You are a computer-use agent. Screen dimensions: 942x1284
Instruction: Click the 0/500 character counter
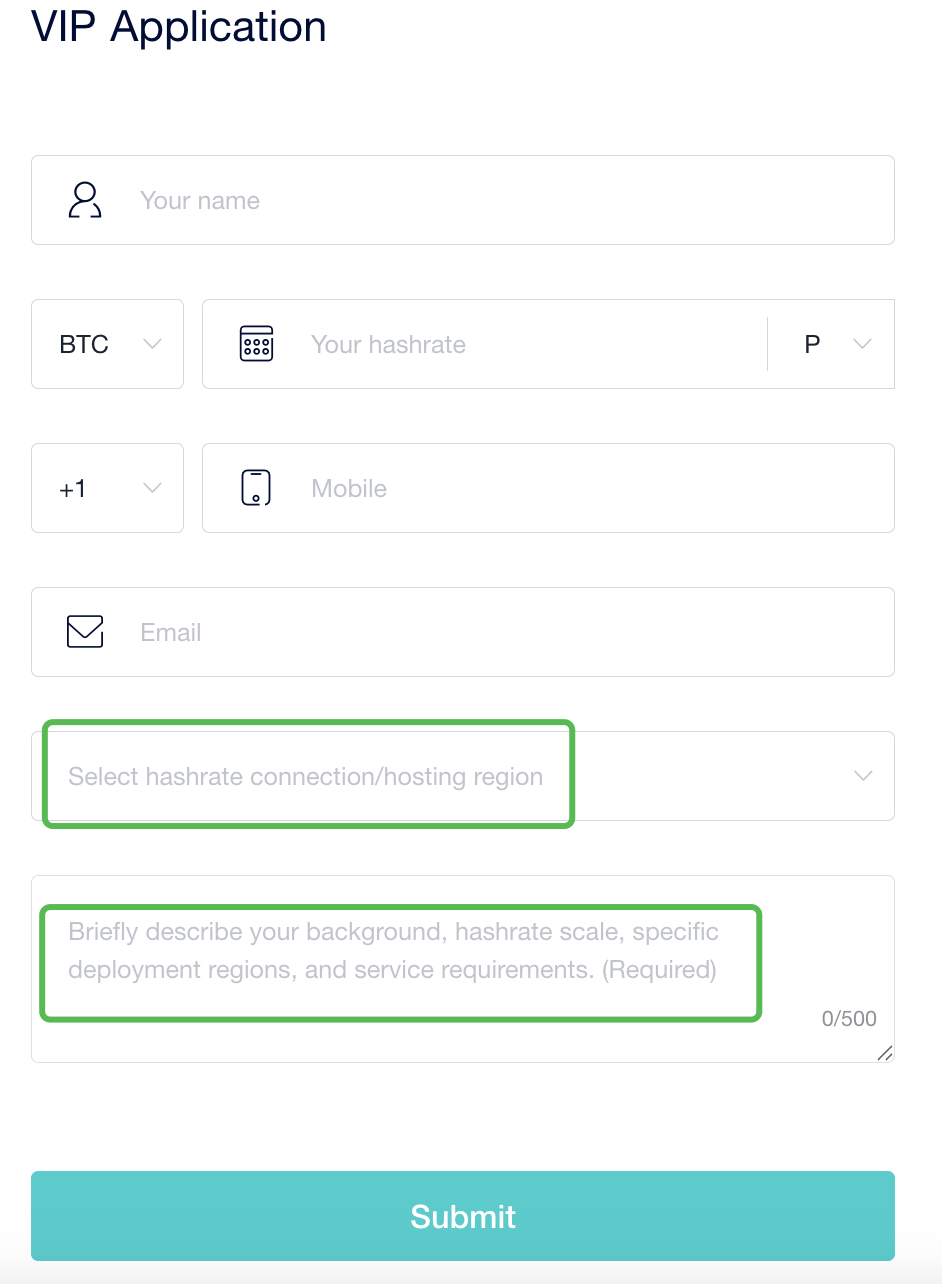tap(849, 1018)
